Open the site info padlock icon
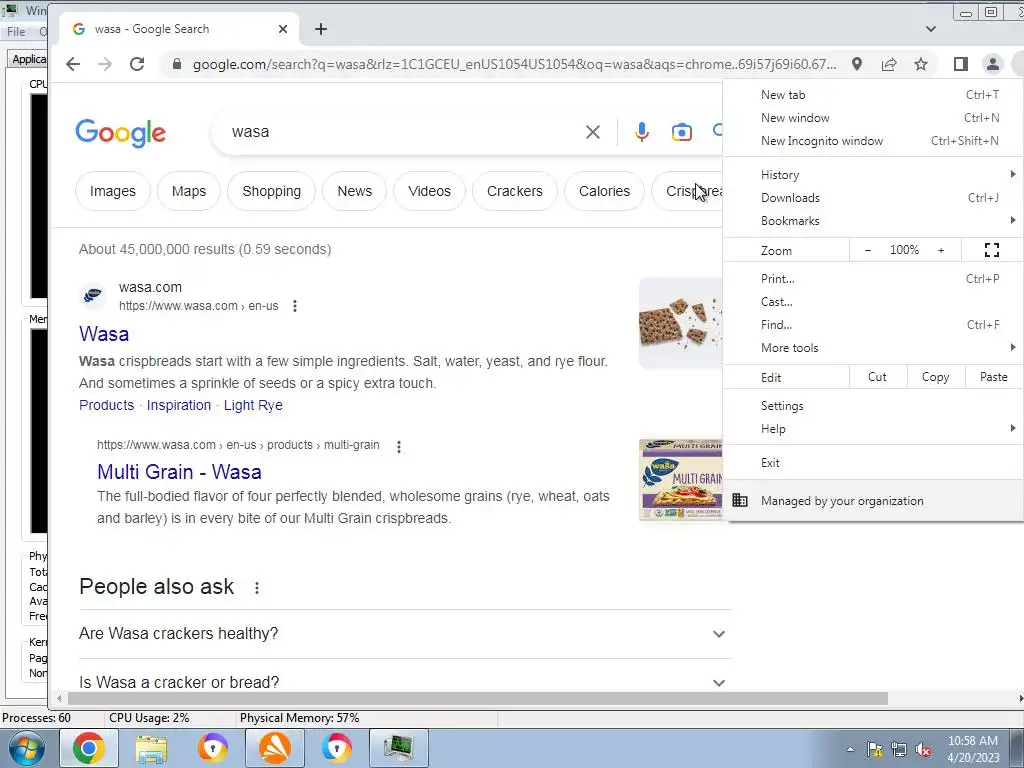 click(x=176, y=64)
